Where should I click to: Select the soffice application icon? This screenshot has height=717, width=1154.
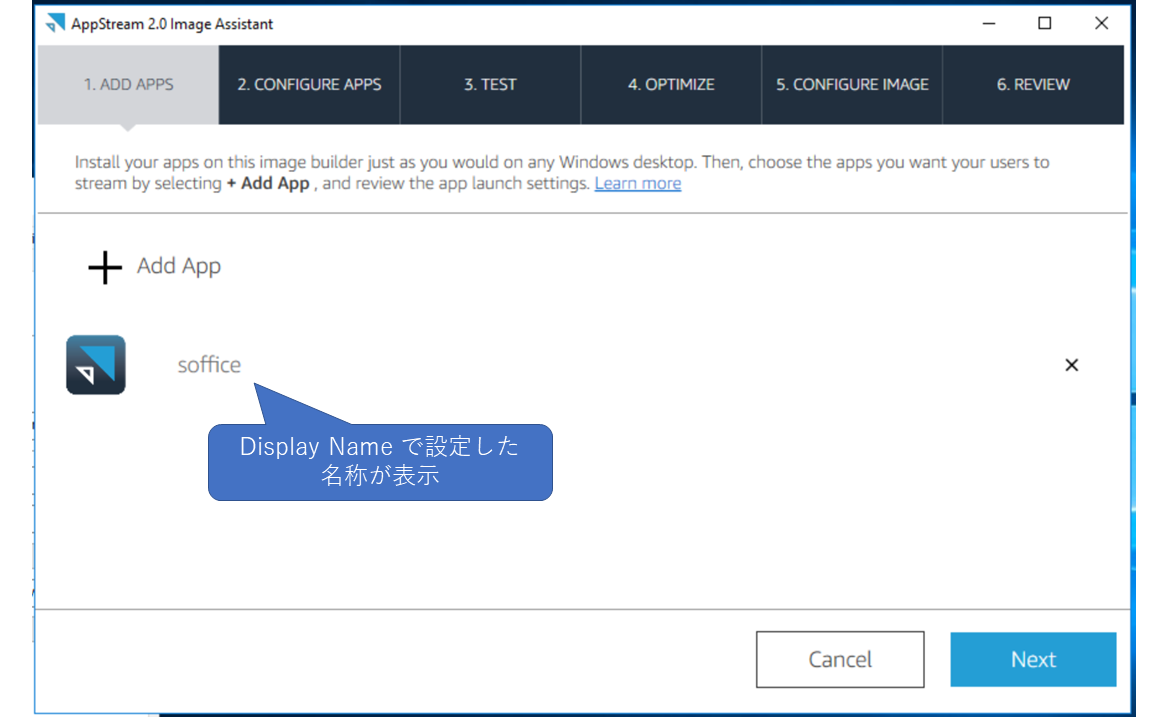pos(96,365)
